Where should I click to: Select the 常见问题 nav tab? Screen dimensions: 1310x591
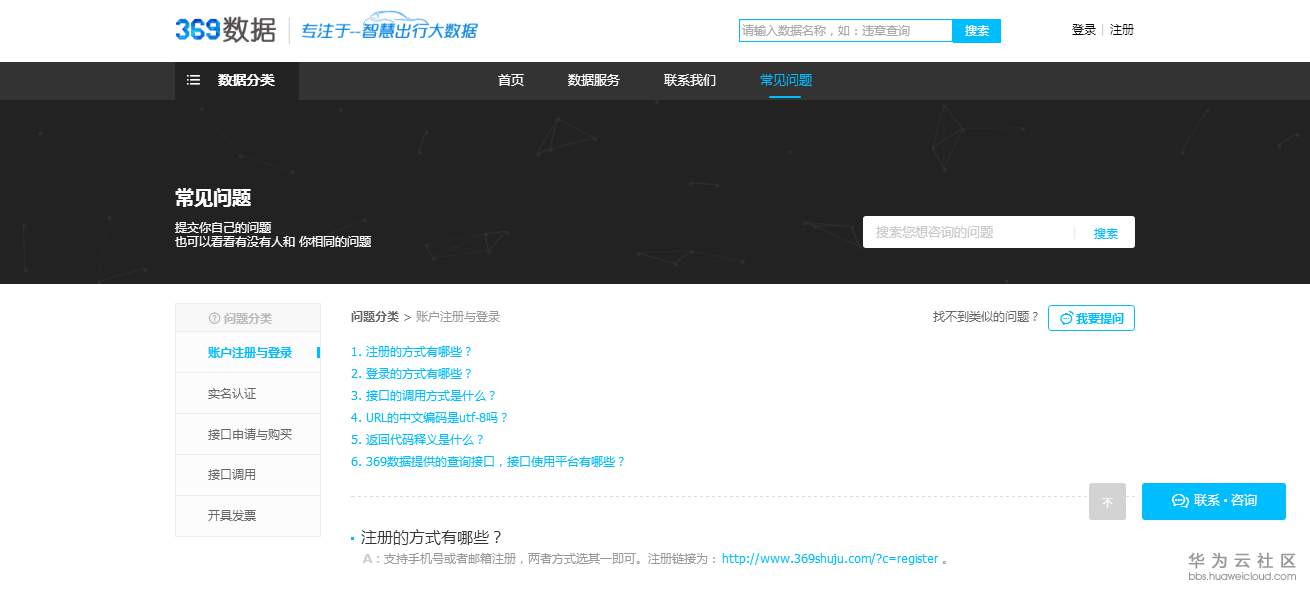pyautogui.click(x=786, y=80)
